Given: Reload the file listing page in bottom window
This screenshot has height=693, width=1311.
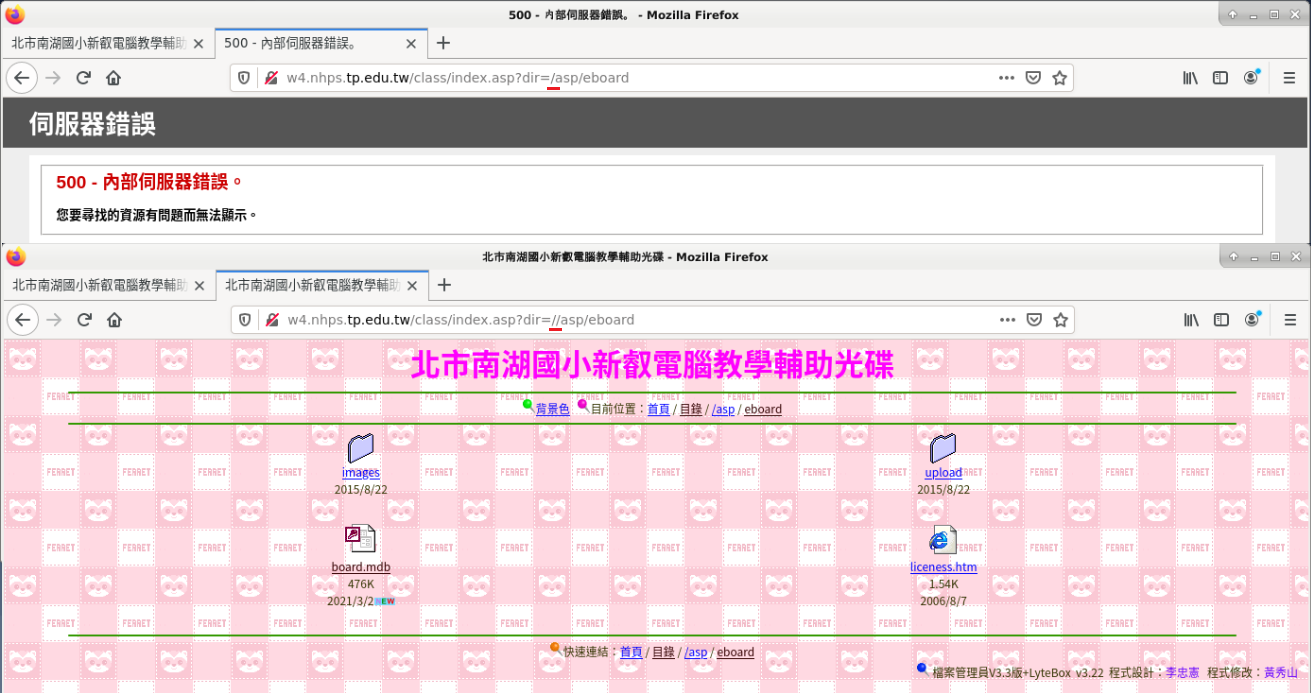Looking at the screenshot, I should point(84,320).
